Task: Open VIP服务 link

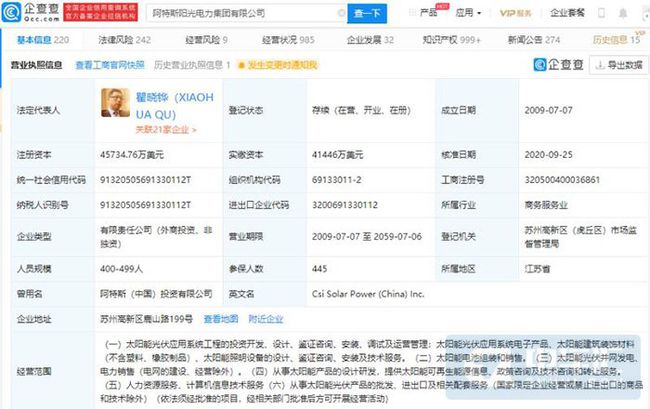Action: click(515, 13)
